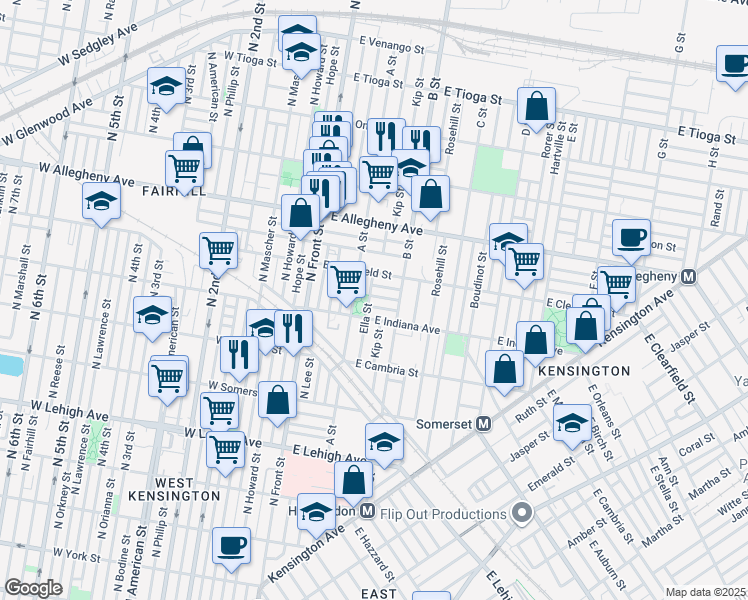
Task: Click the shopping bag marker above Huntingdon station
Action: 353,481
